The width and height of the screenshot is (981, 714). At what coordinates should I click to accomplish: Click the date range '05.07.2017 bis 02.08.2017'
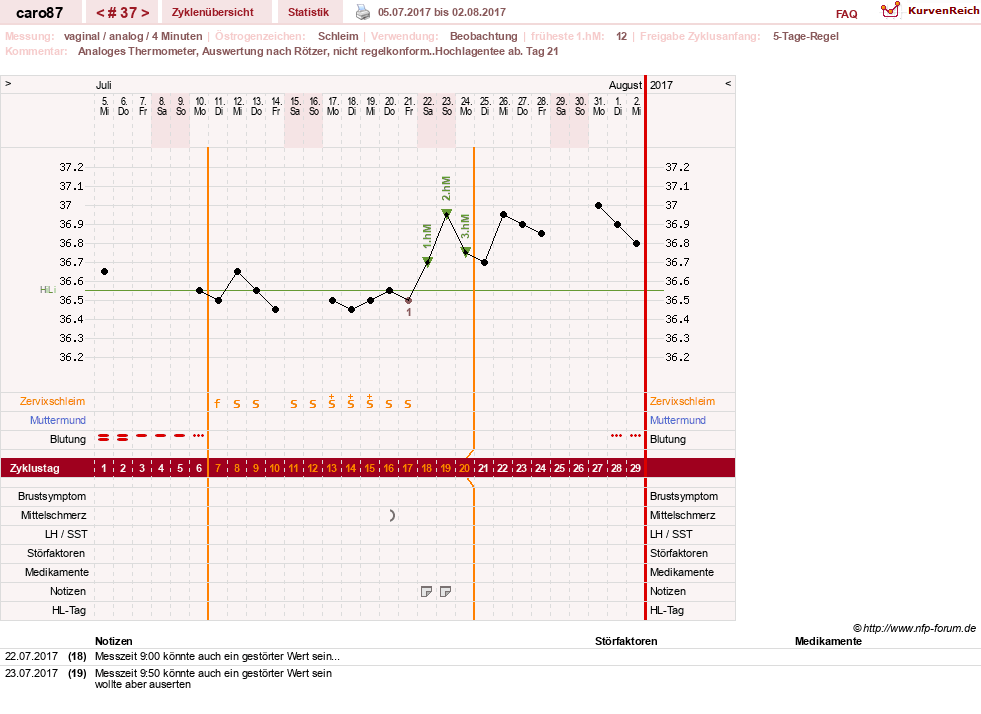(442, 12)
